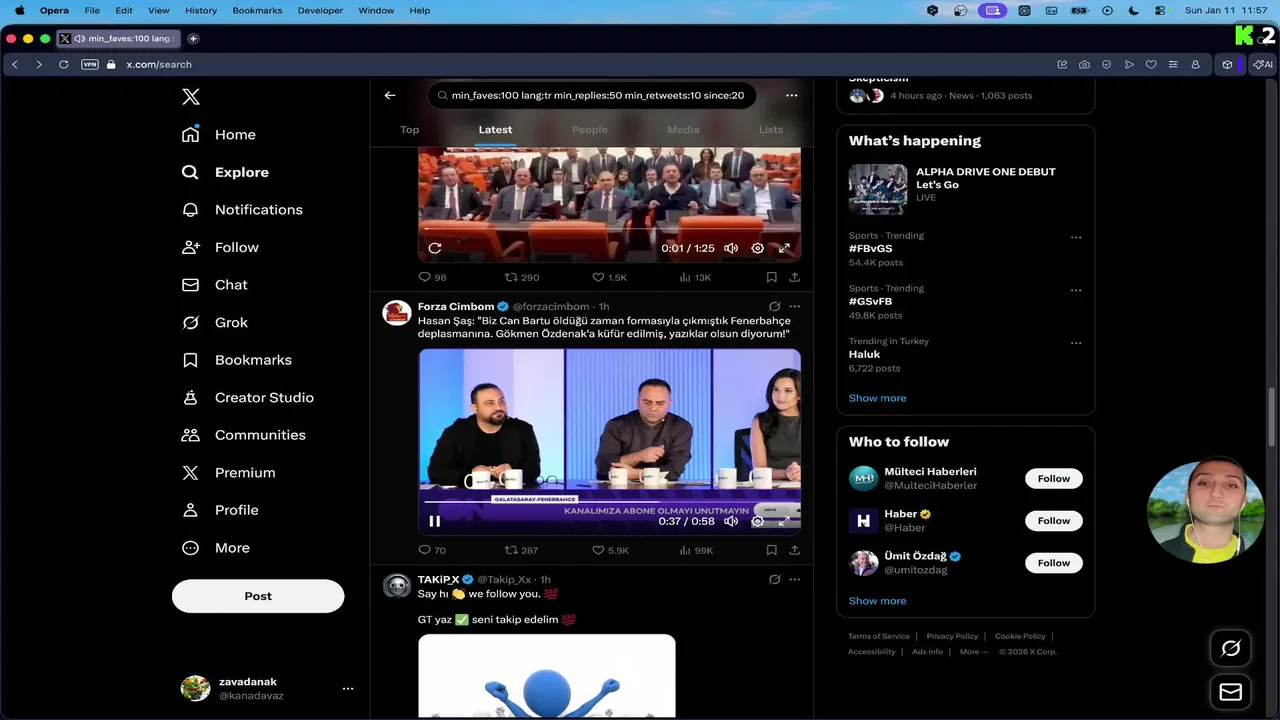Image resolution: width=1280 pixels, height=720 pixels.
Task: Open the floating messages envelope button
Action: [x=1231, y=692]
